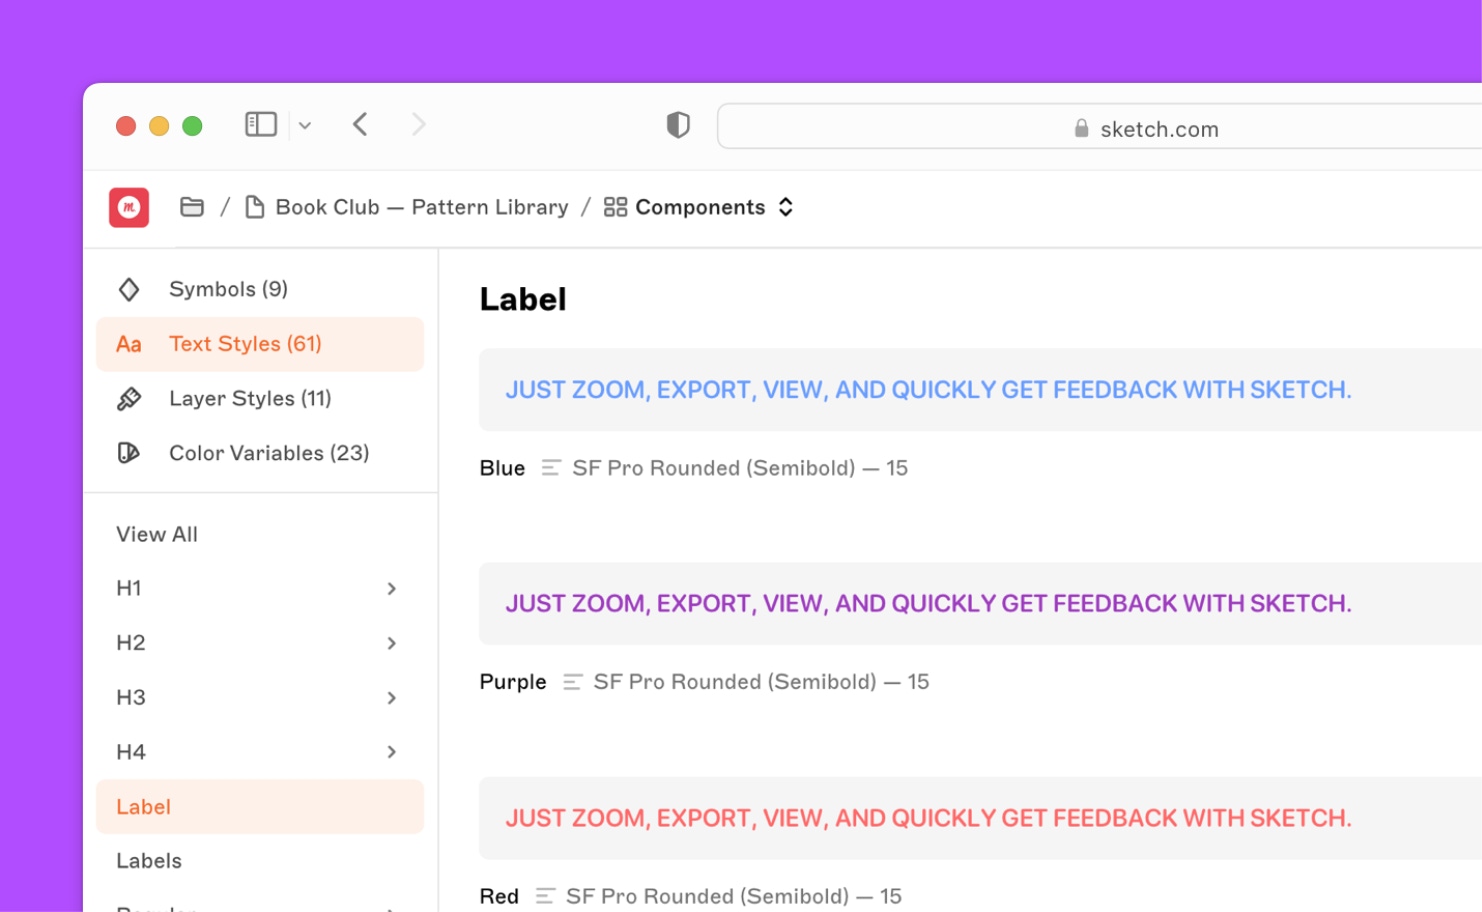Viewport: 1482px width, 912px height.
Task: Select the Symbols diamond icon
Action: pos(129,288)
